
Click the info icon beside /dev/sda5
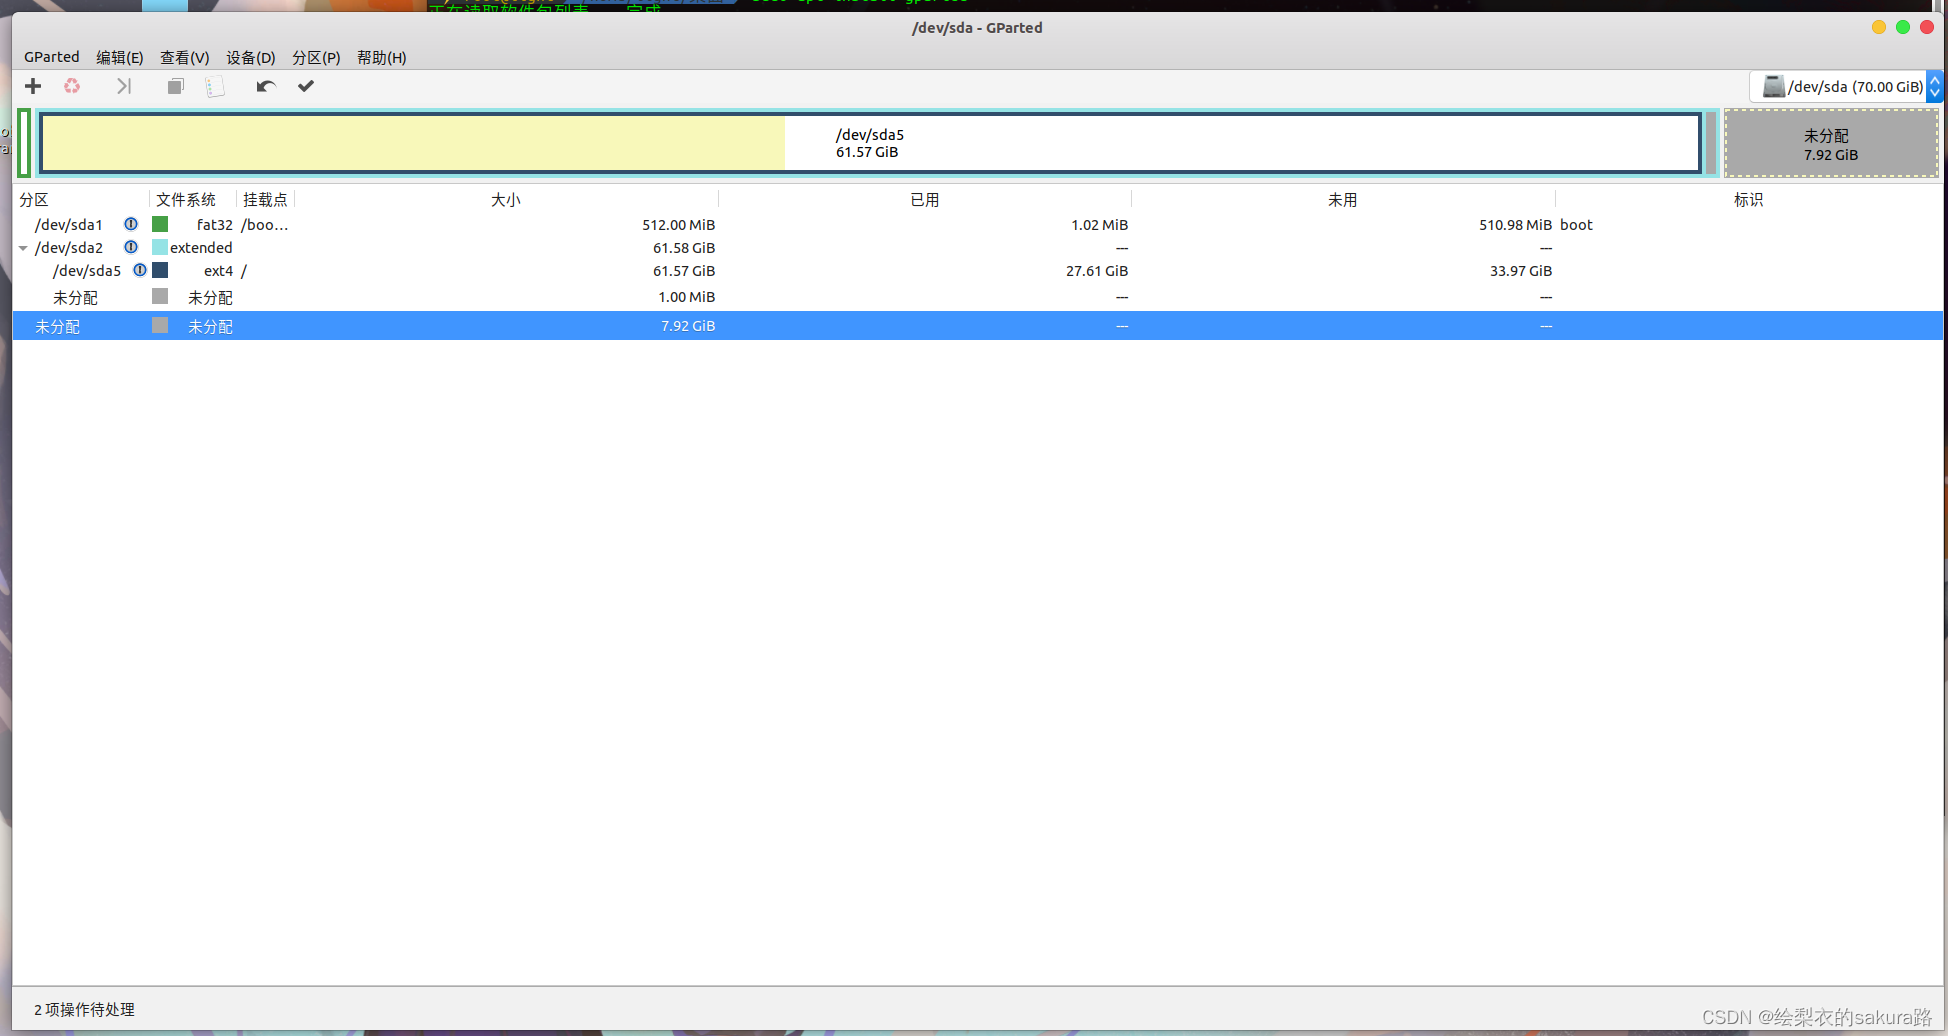(x=140, y=270)
